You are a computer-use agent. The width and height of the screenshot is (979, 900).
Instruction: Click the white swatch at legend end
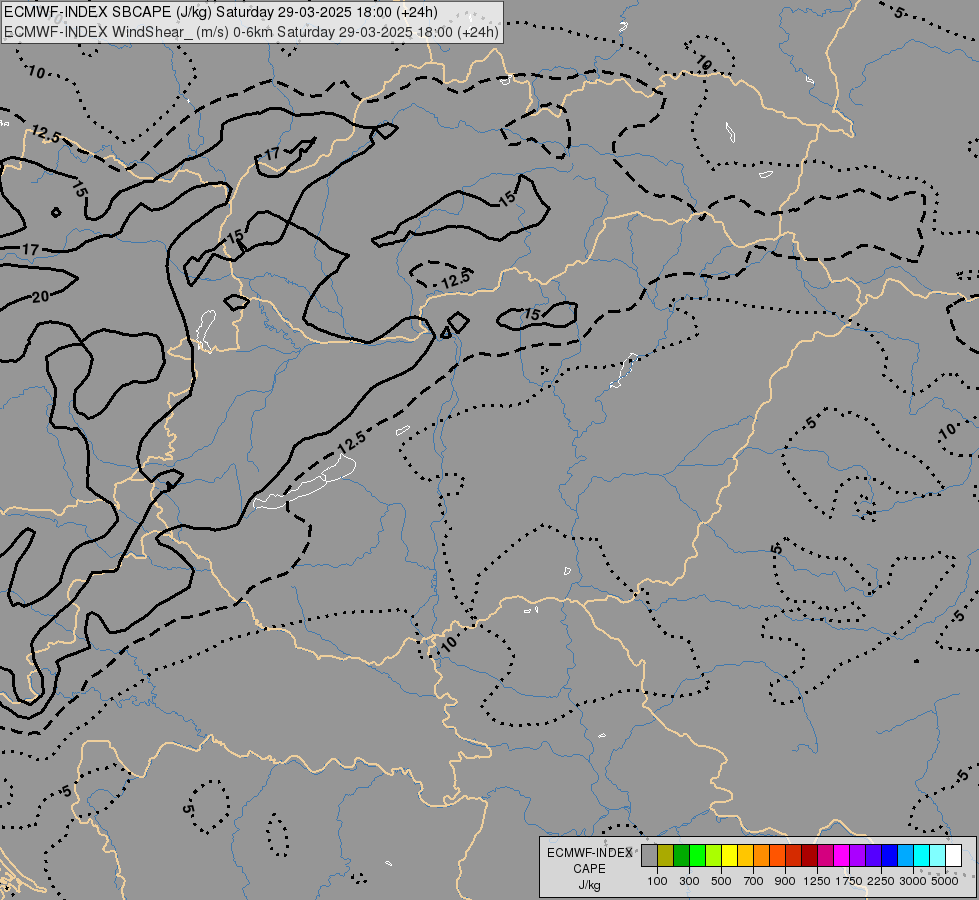(x=953, y=855)
